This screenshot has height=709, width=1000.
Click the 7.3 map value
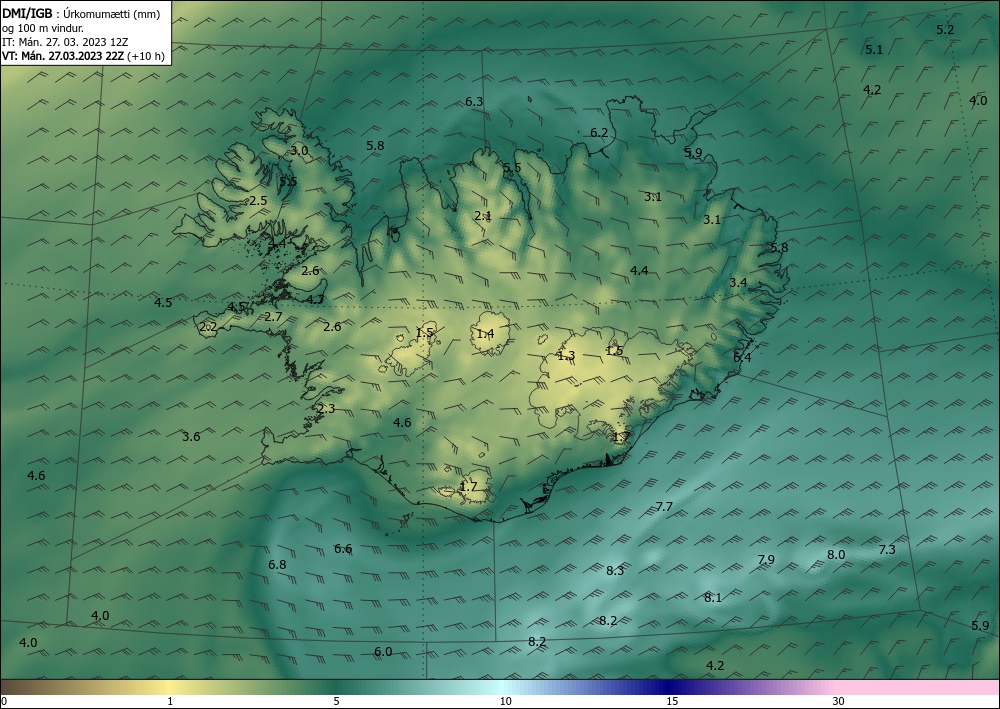(887, 550)
